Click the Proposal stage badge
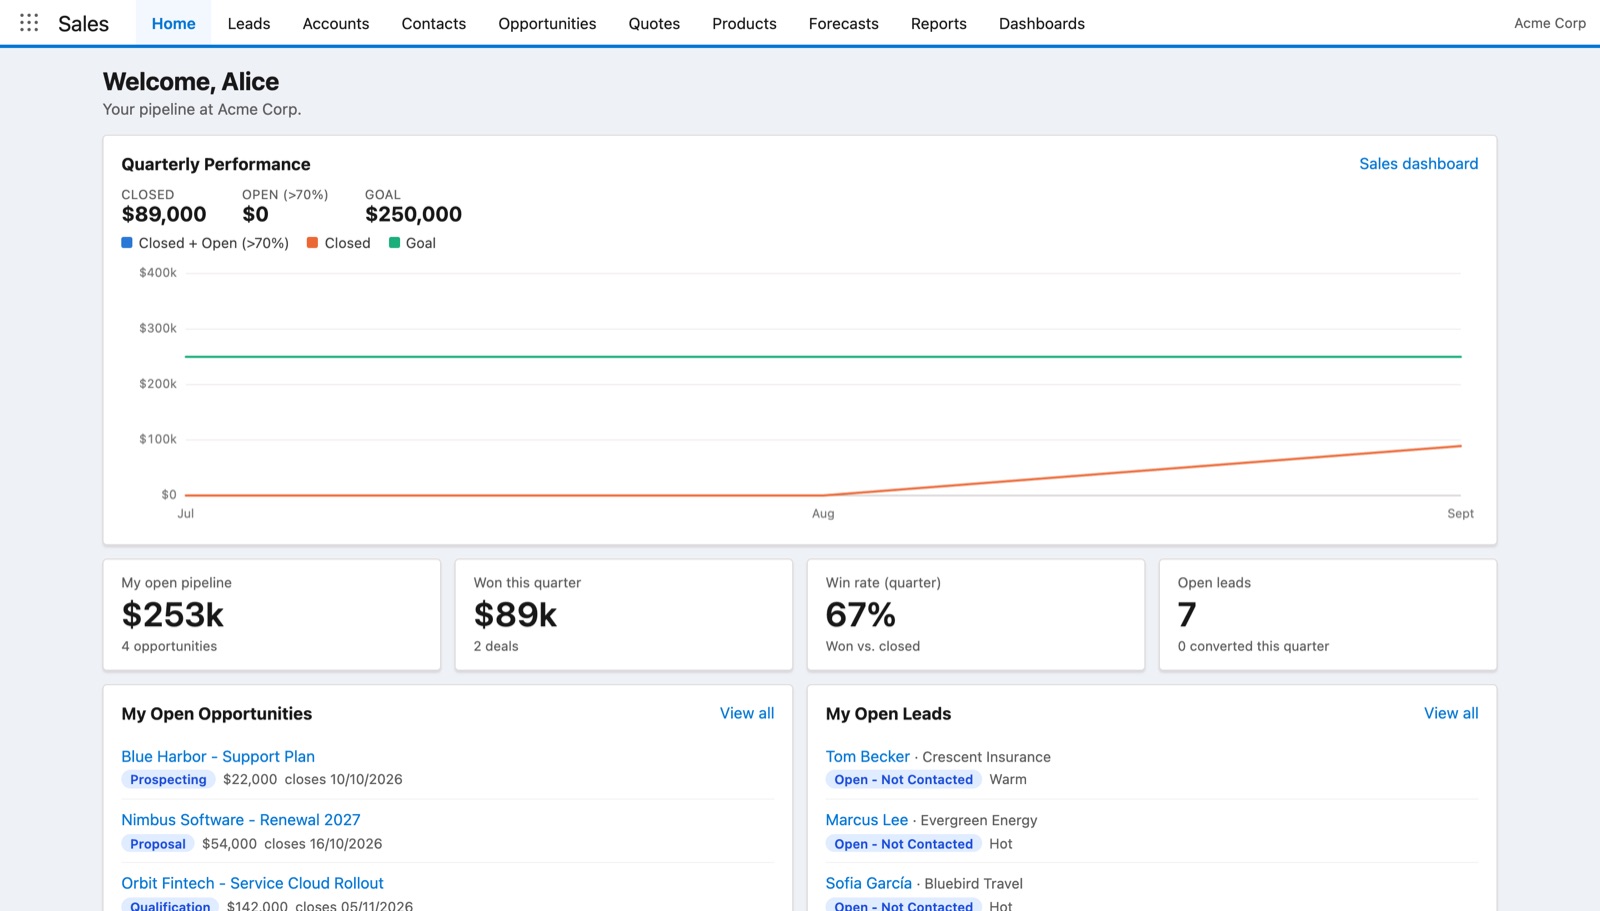 click(158, 844)
